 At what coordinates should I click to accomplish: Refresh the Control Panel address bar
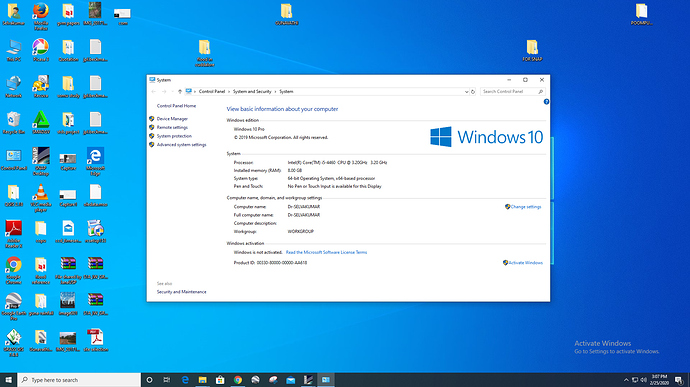(x=473, y=92)
